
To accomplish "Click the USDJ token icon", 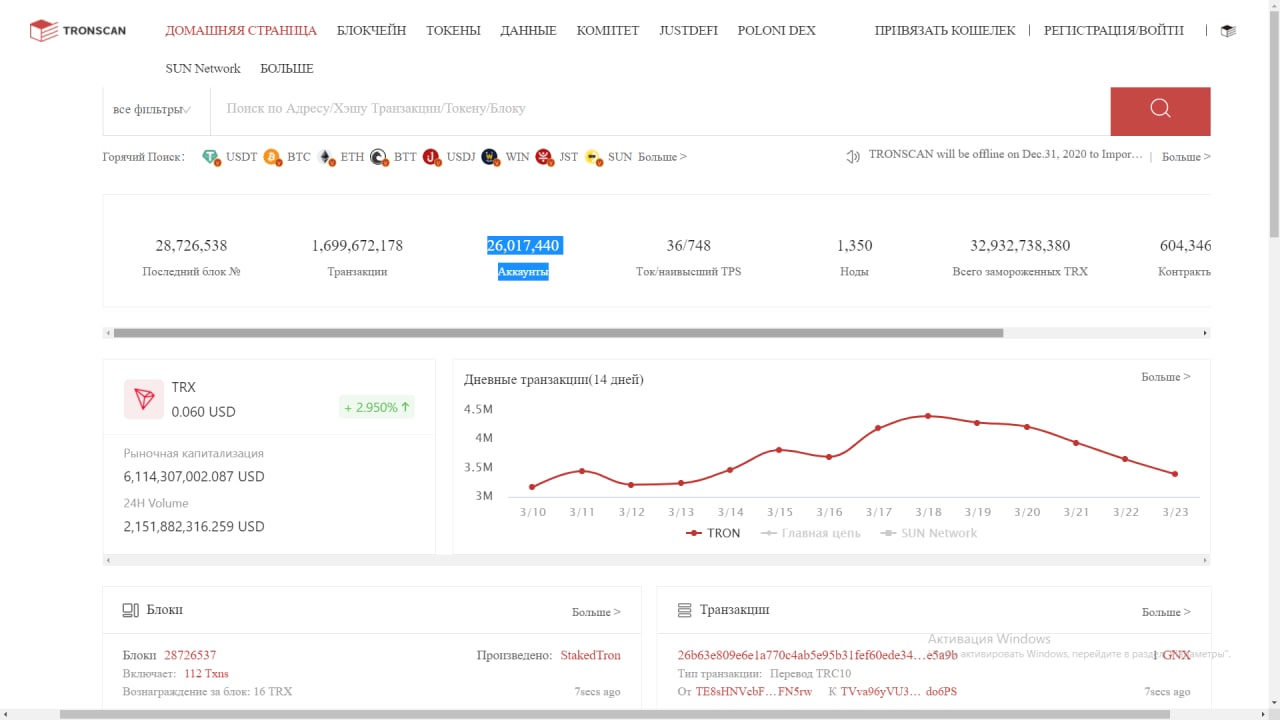I will [x=432, y=157].
